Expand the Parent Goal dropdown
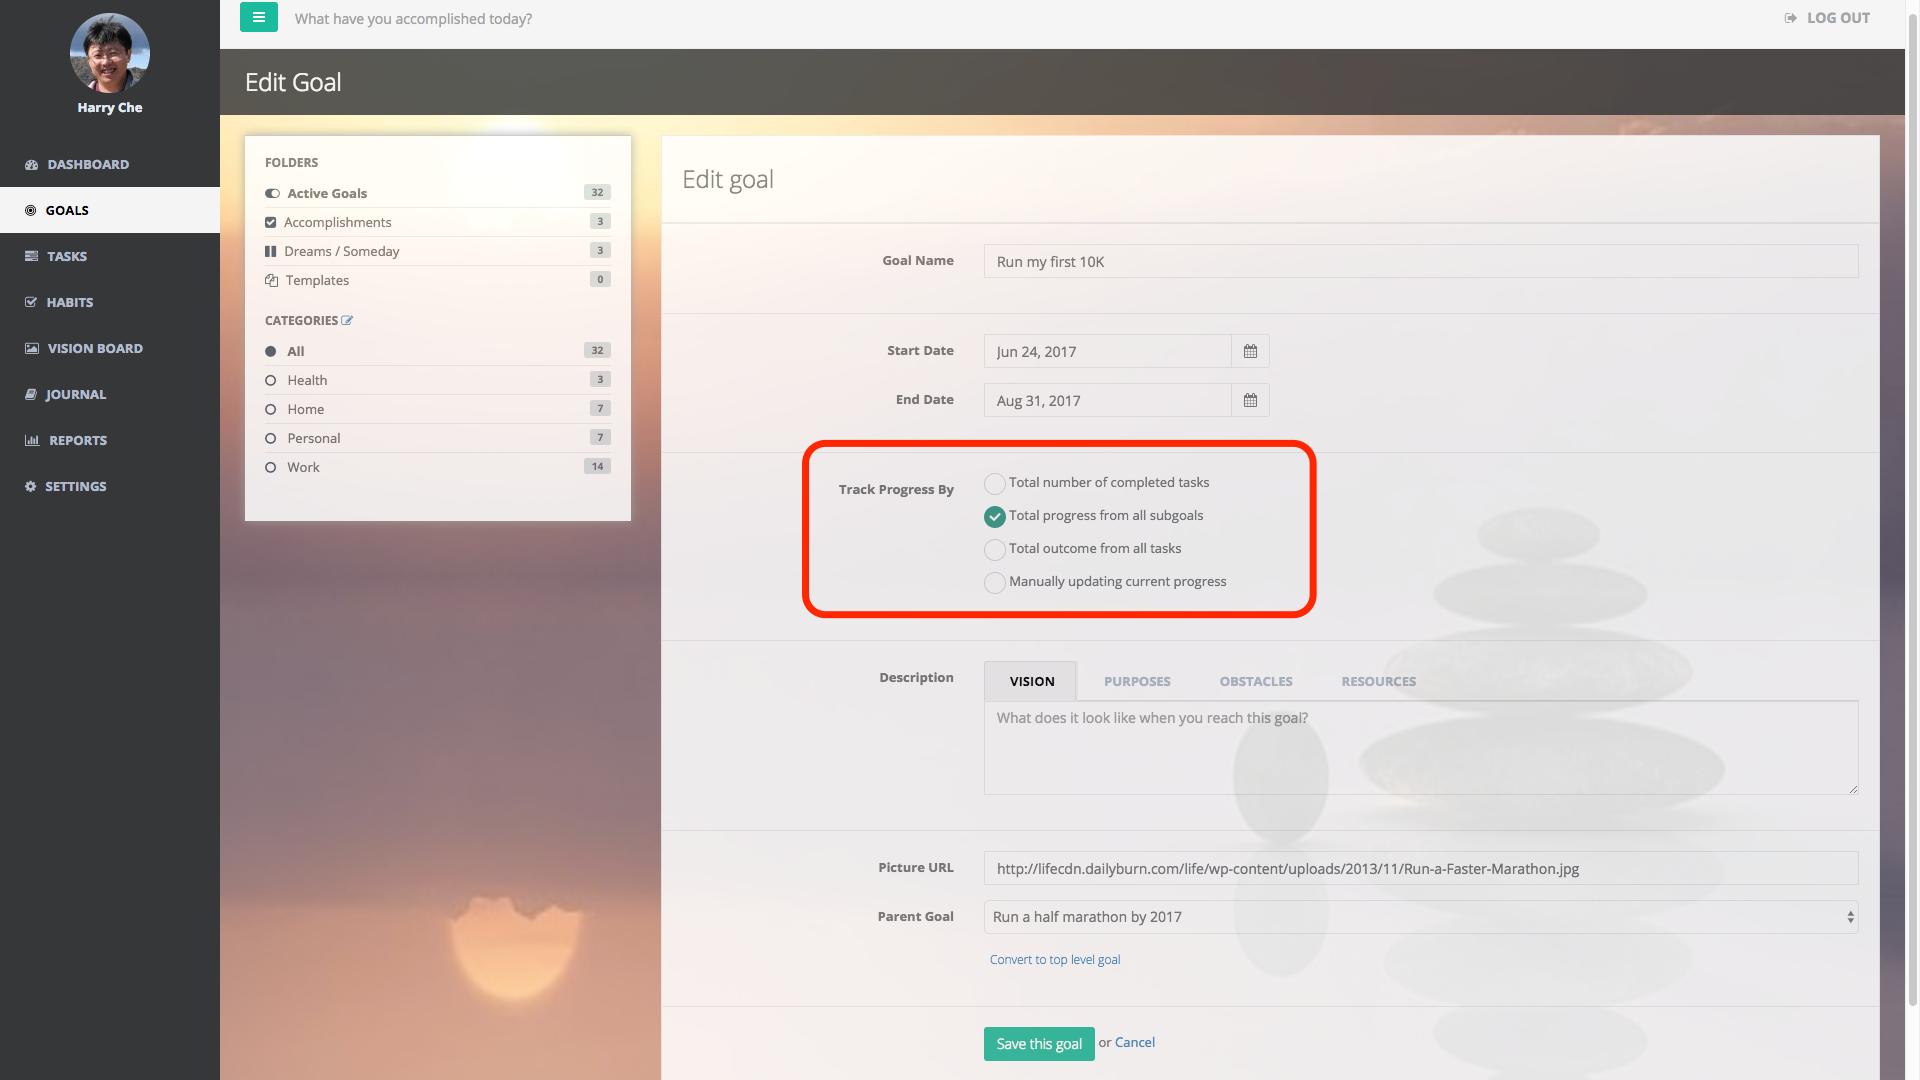The width and height of the screenshot is (1920, 1080). [x=1420, y=917]
